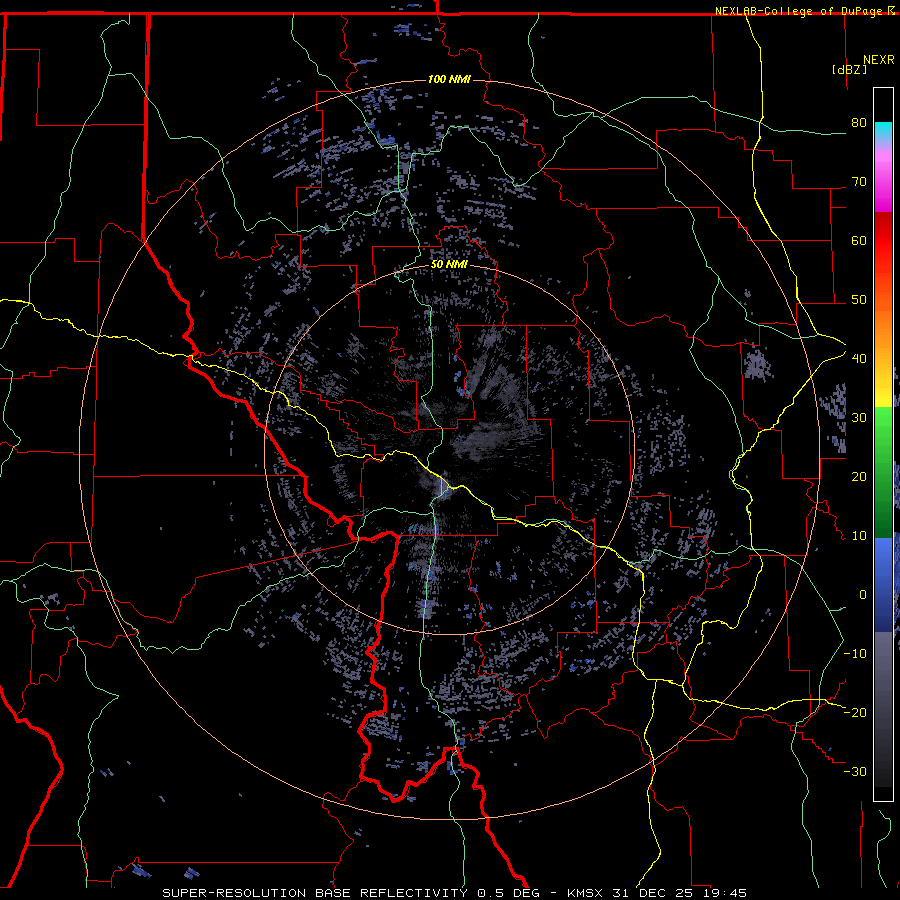This screenshot has width=900, height=900.
Task: Select the 60 value on dBZ scale
Action: (858, 241)
